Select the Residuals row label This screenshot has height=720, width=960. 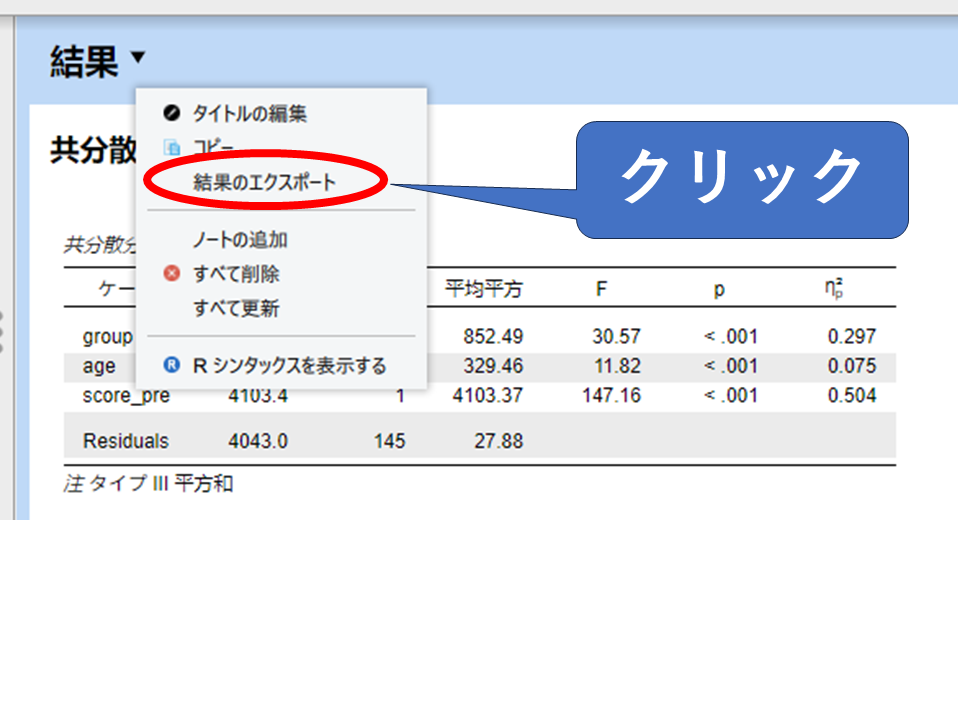pyautogui.click(x=126, y=441)
